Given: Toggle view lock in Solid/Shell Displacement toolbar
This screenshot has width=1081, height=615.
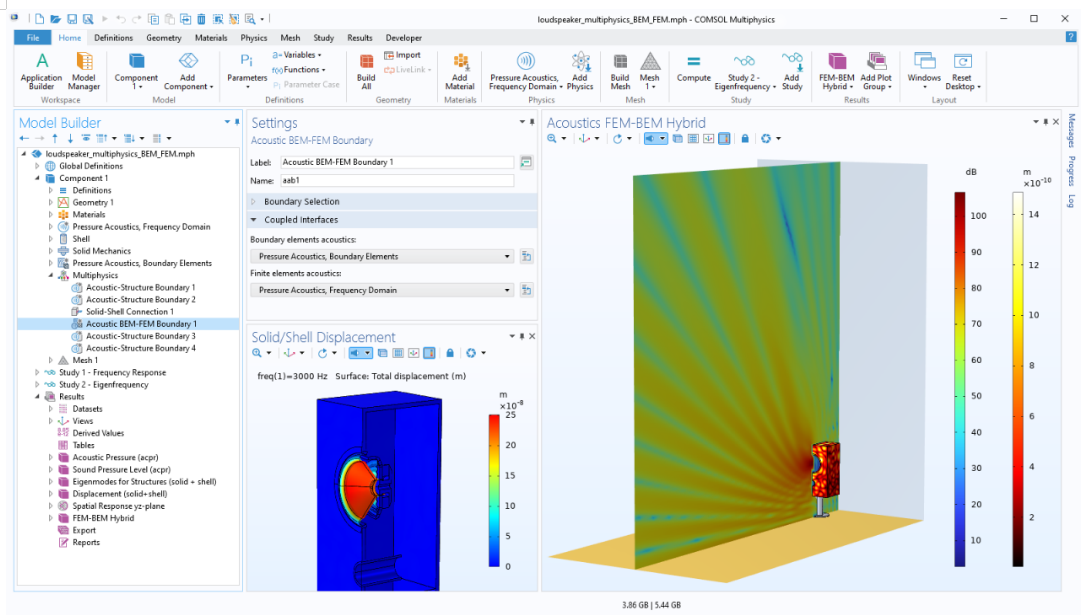Looking at the screenshot, I should (x=450, y=353).
